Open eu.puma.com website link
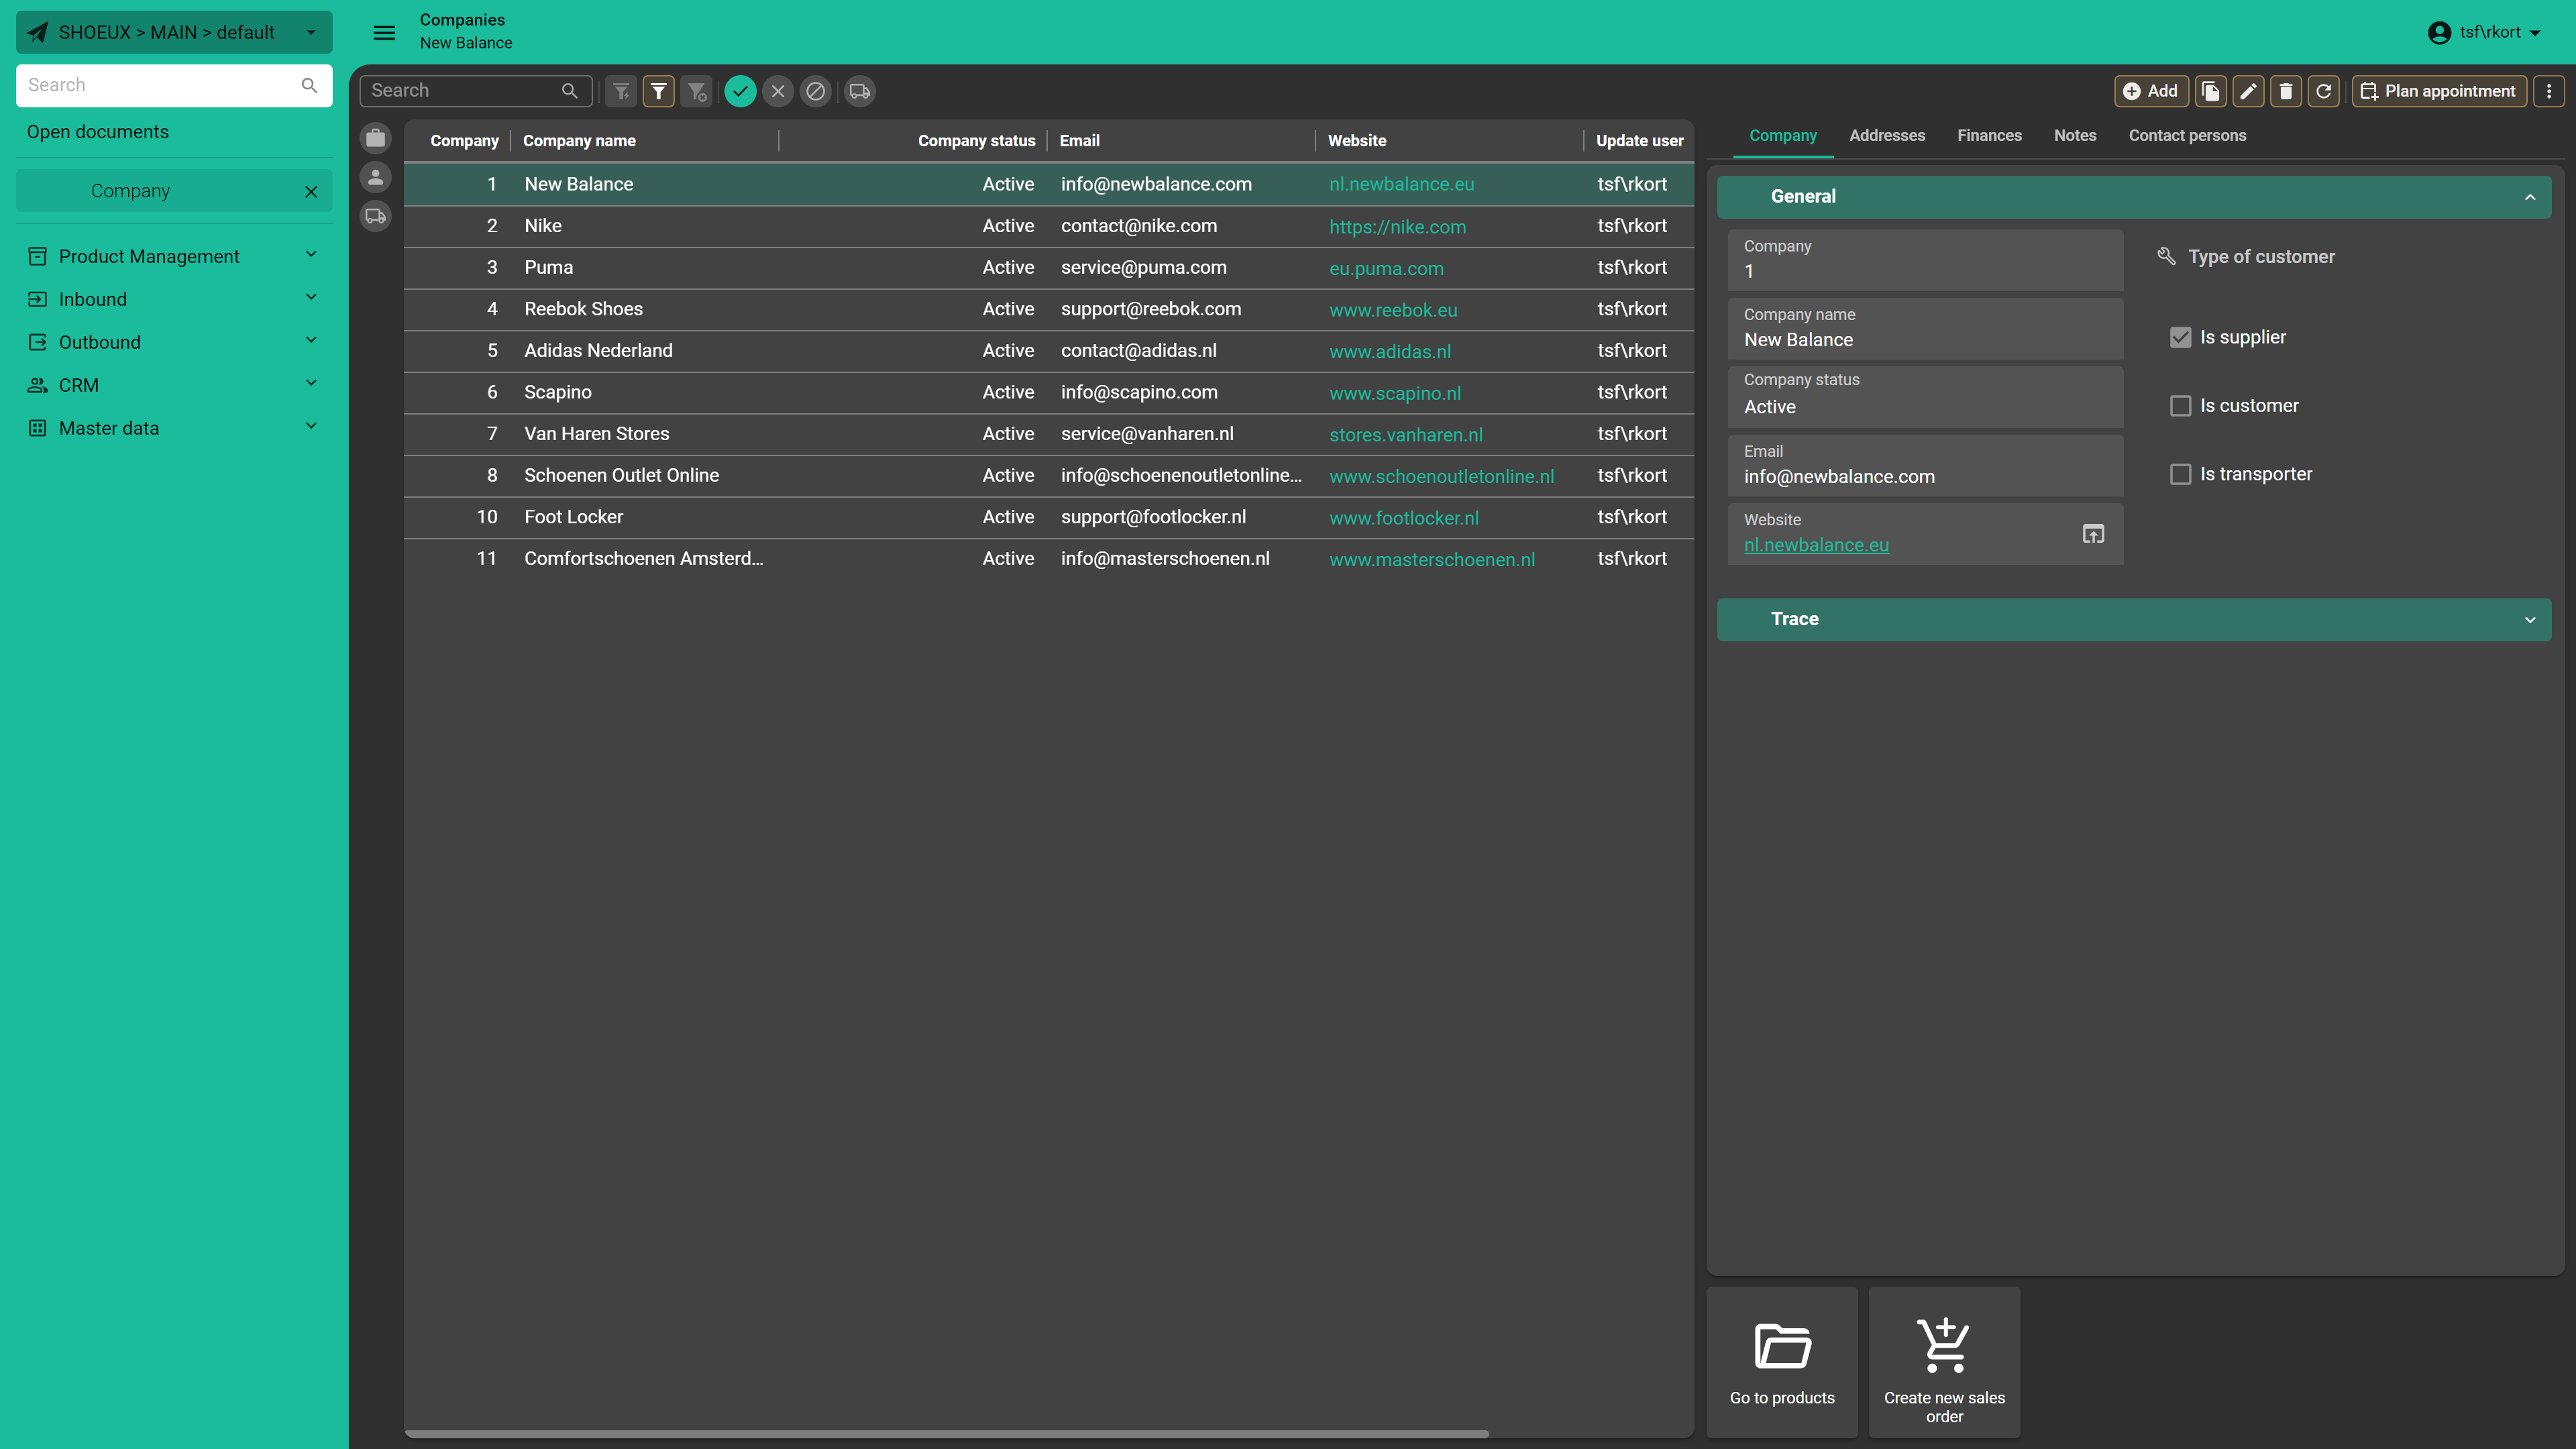This screenshot has height=1449, width=2576. tap(1386, 269)
